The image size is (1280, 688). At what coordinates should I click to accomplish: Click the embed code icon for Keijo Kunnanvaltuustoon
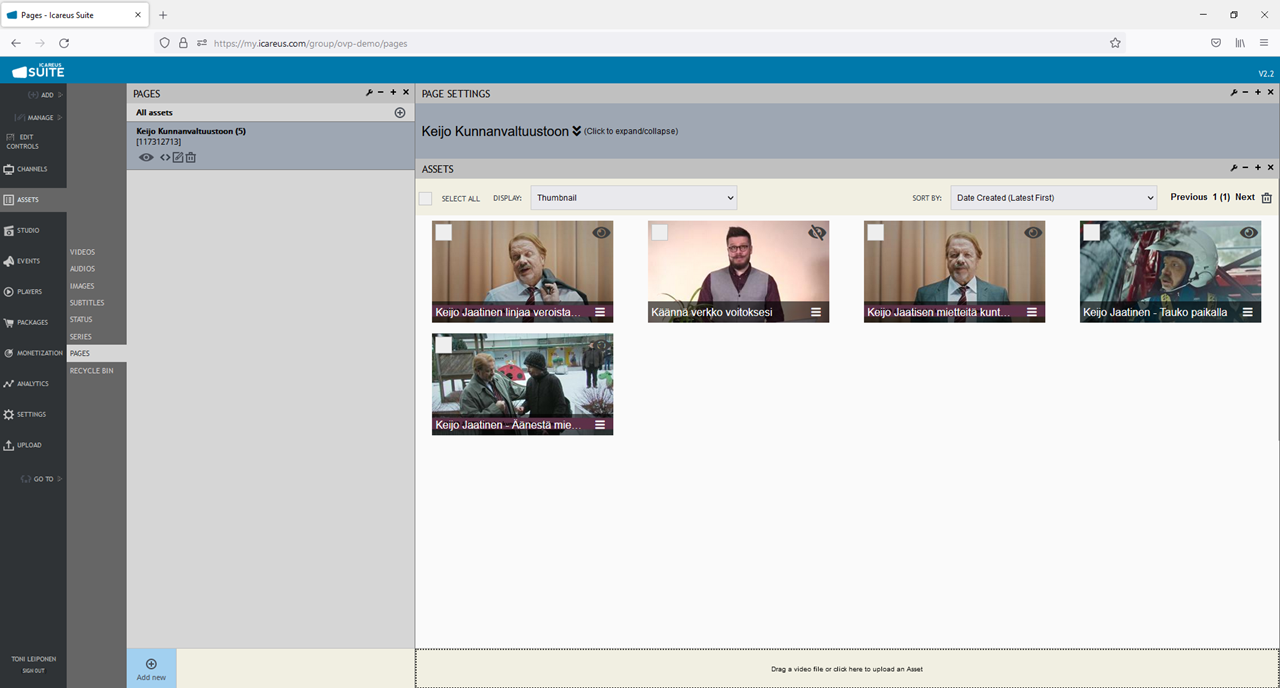(165, 158)
